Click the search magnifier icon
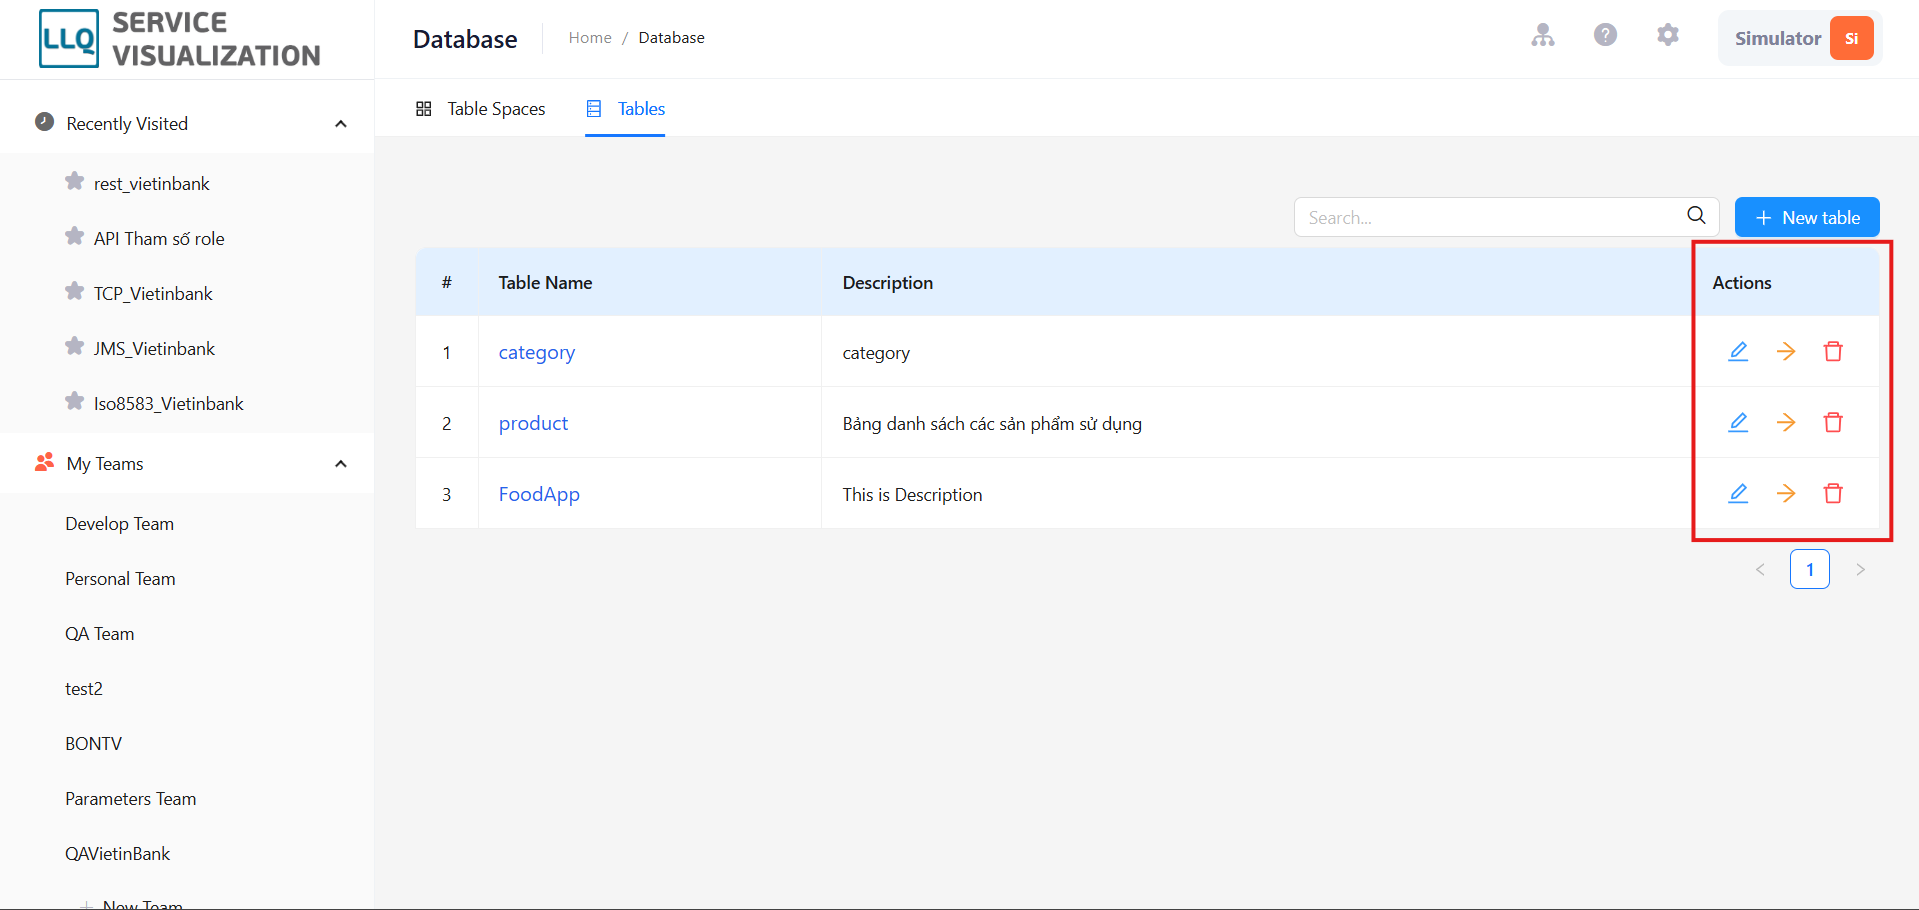 point(1696,216)
